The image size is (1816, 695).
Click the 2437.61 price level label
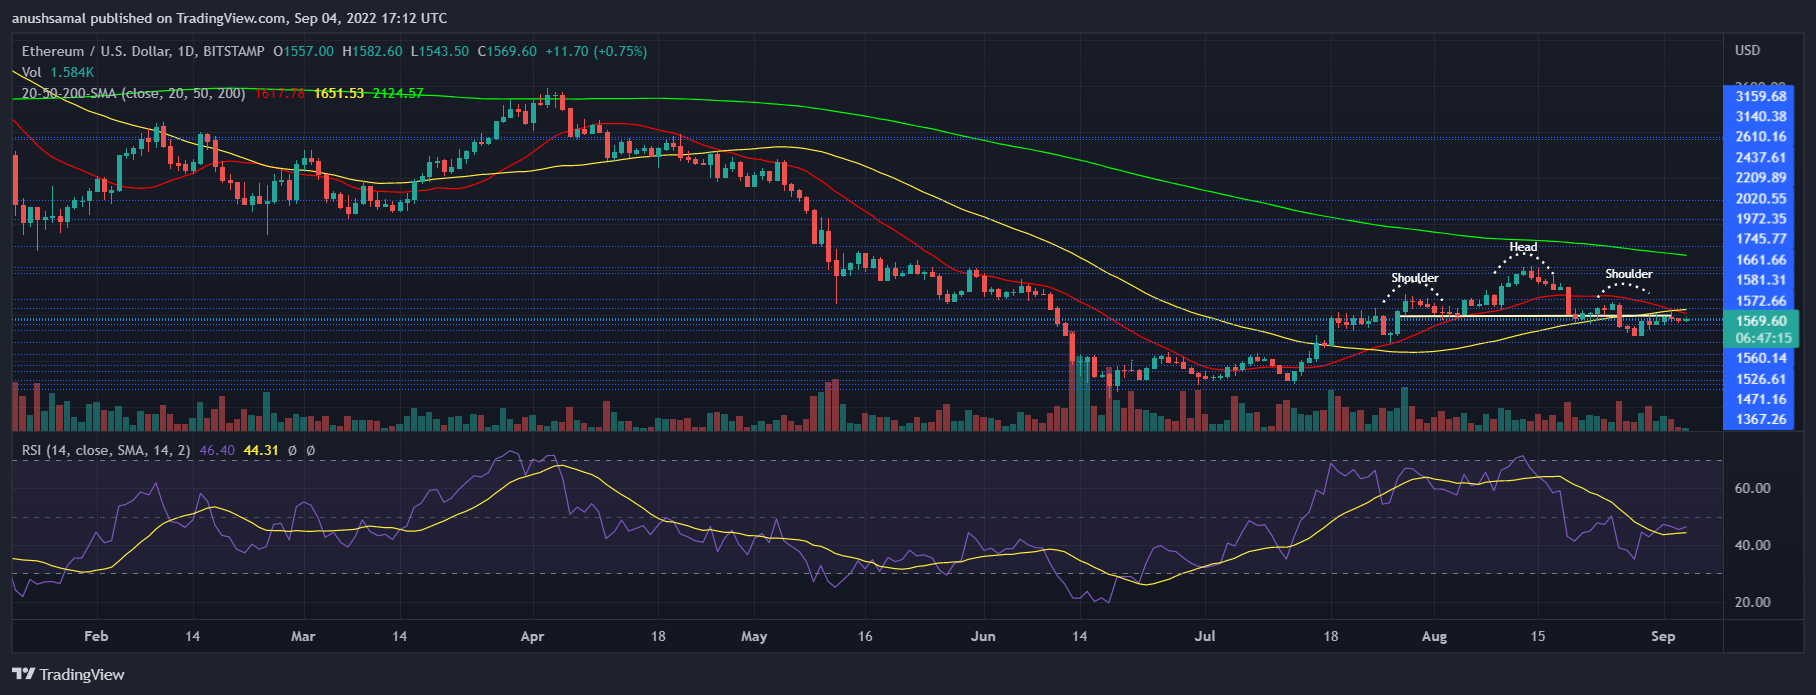coord(1761,158)
